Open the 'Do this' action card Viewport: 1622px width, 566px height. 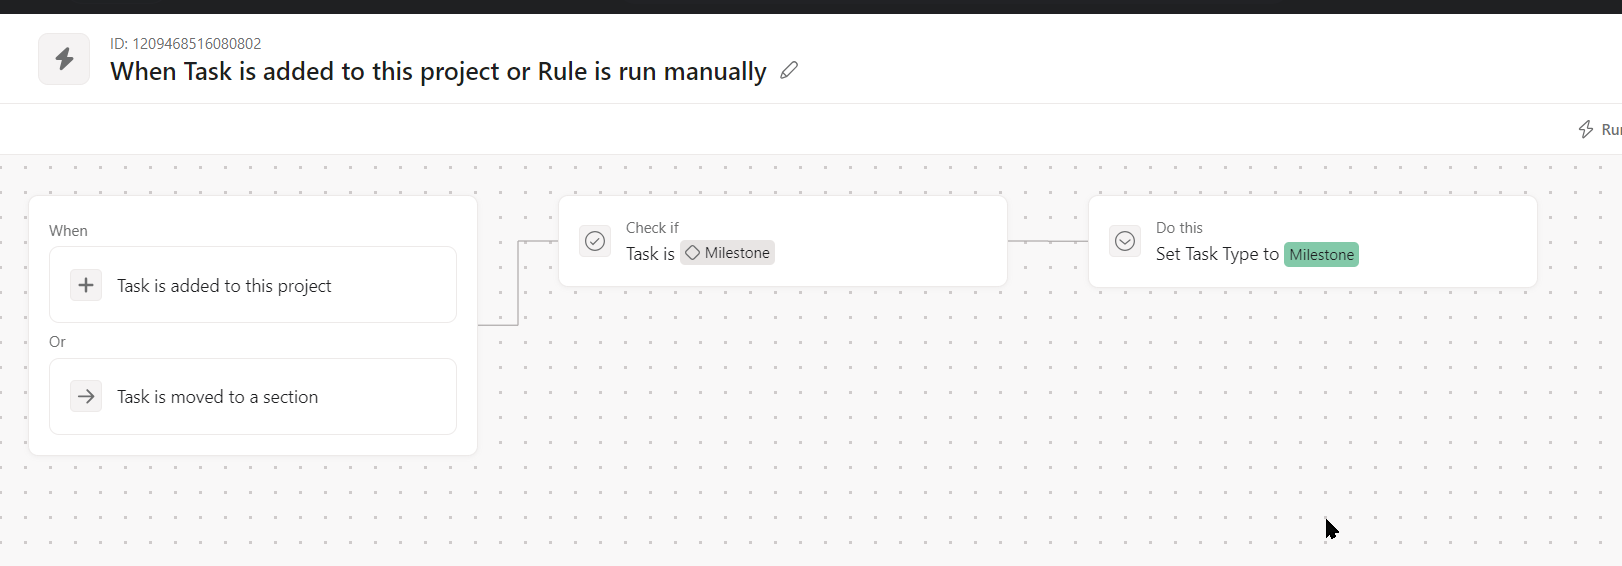(x=1440, y=241)
